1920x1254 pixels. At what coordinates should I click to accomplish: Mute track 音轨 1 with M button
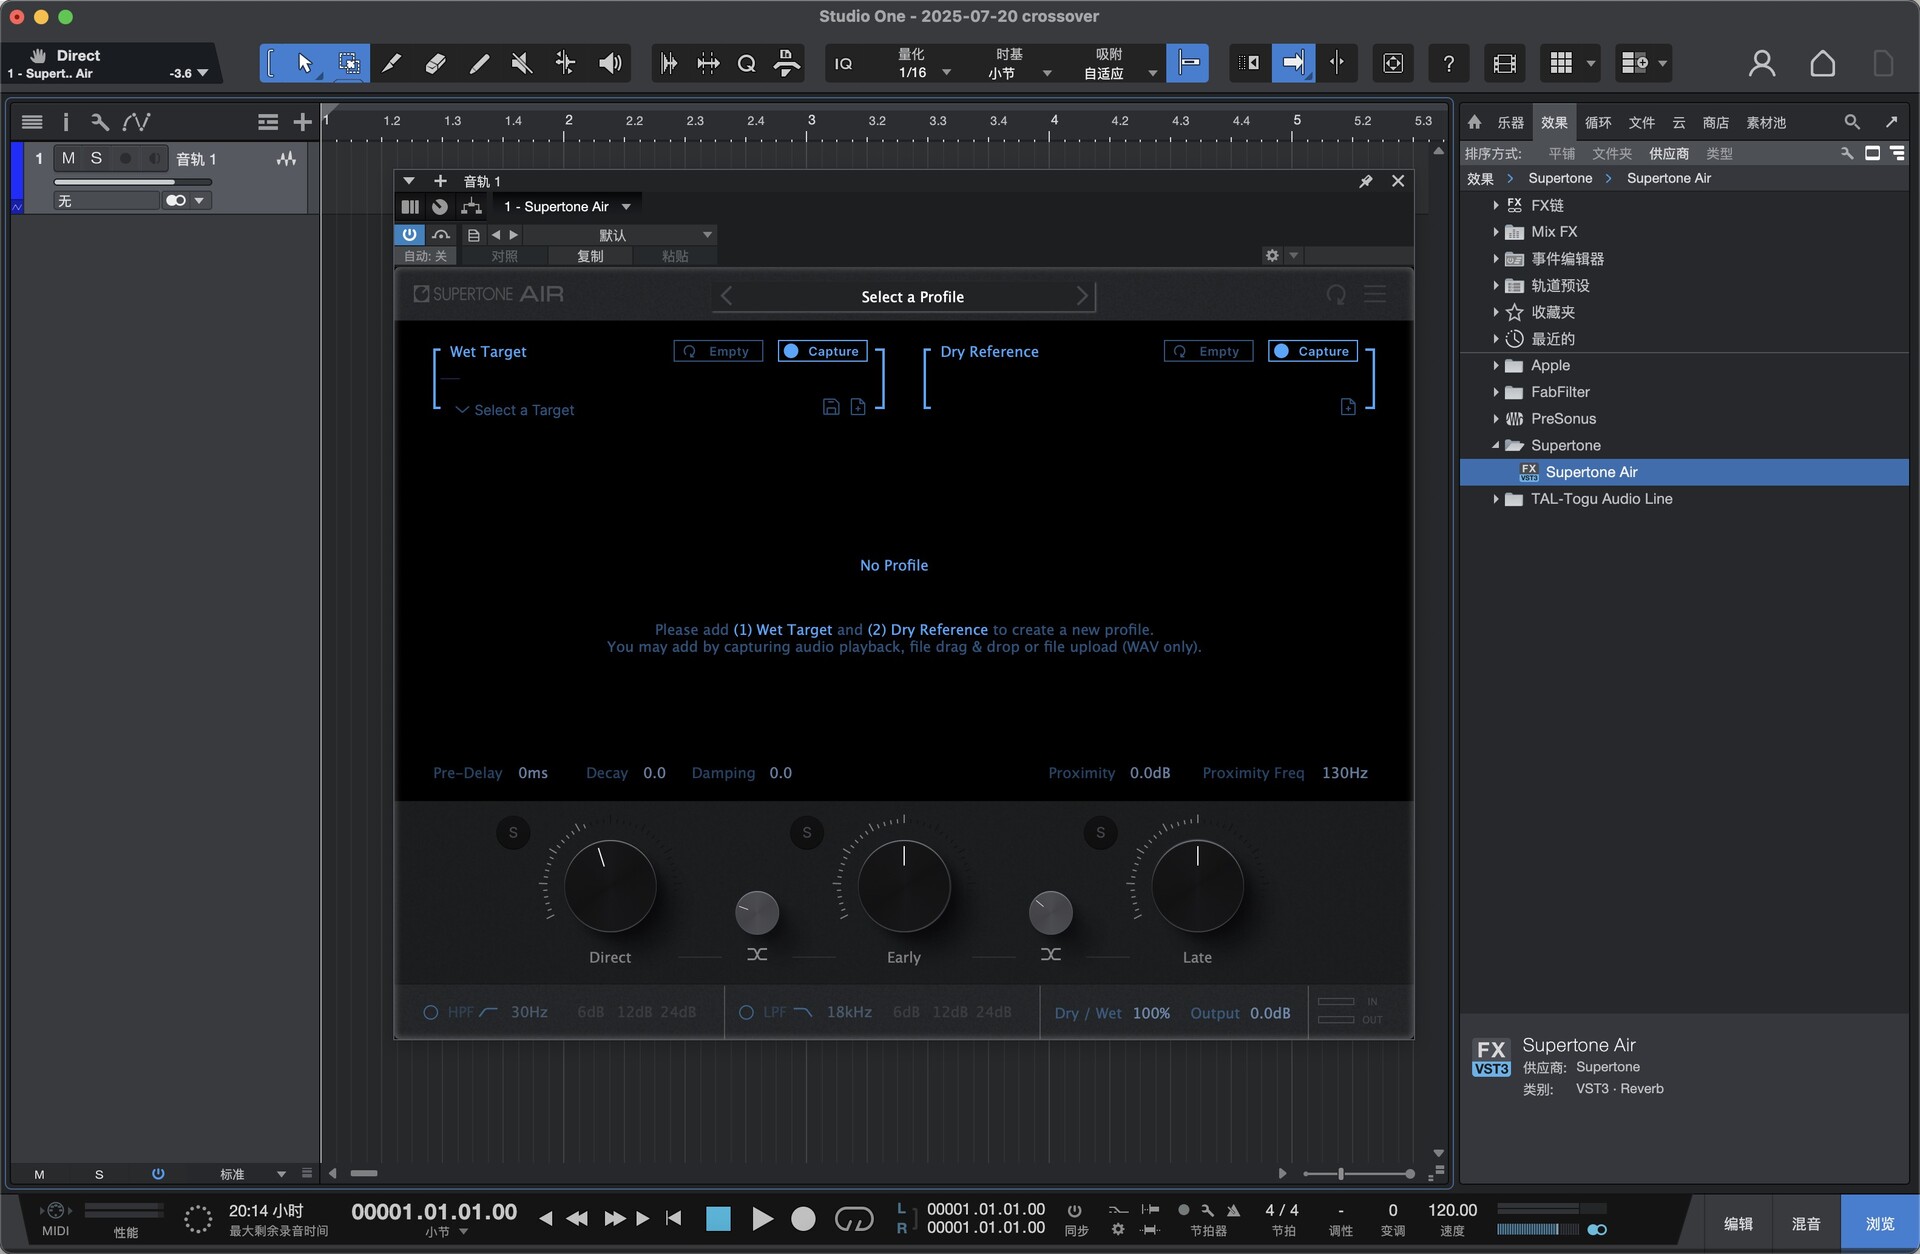click(x=68, y=158)
